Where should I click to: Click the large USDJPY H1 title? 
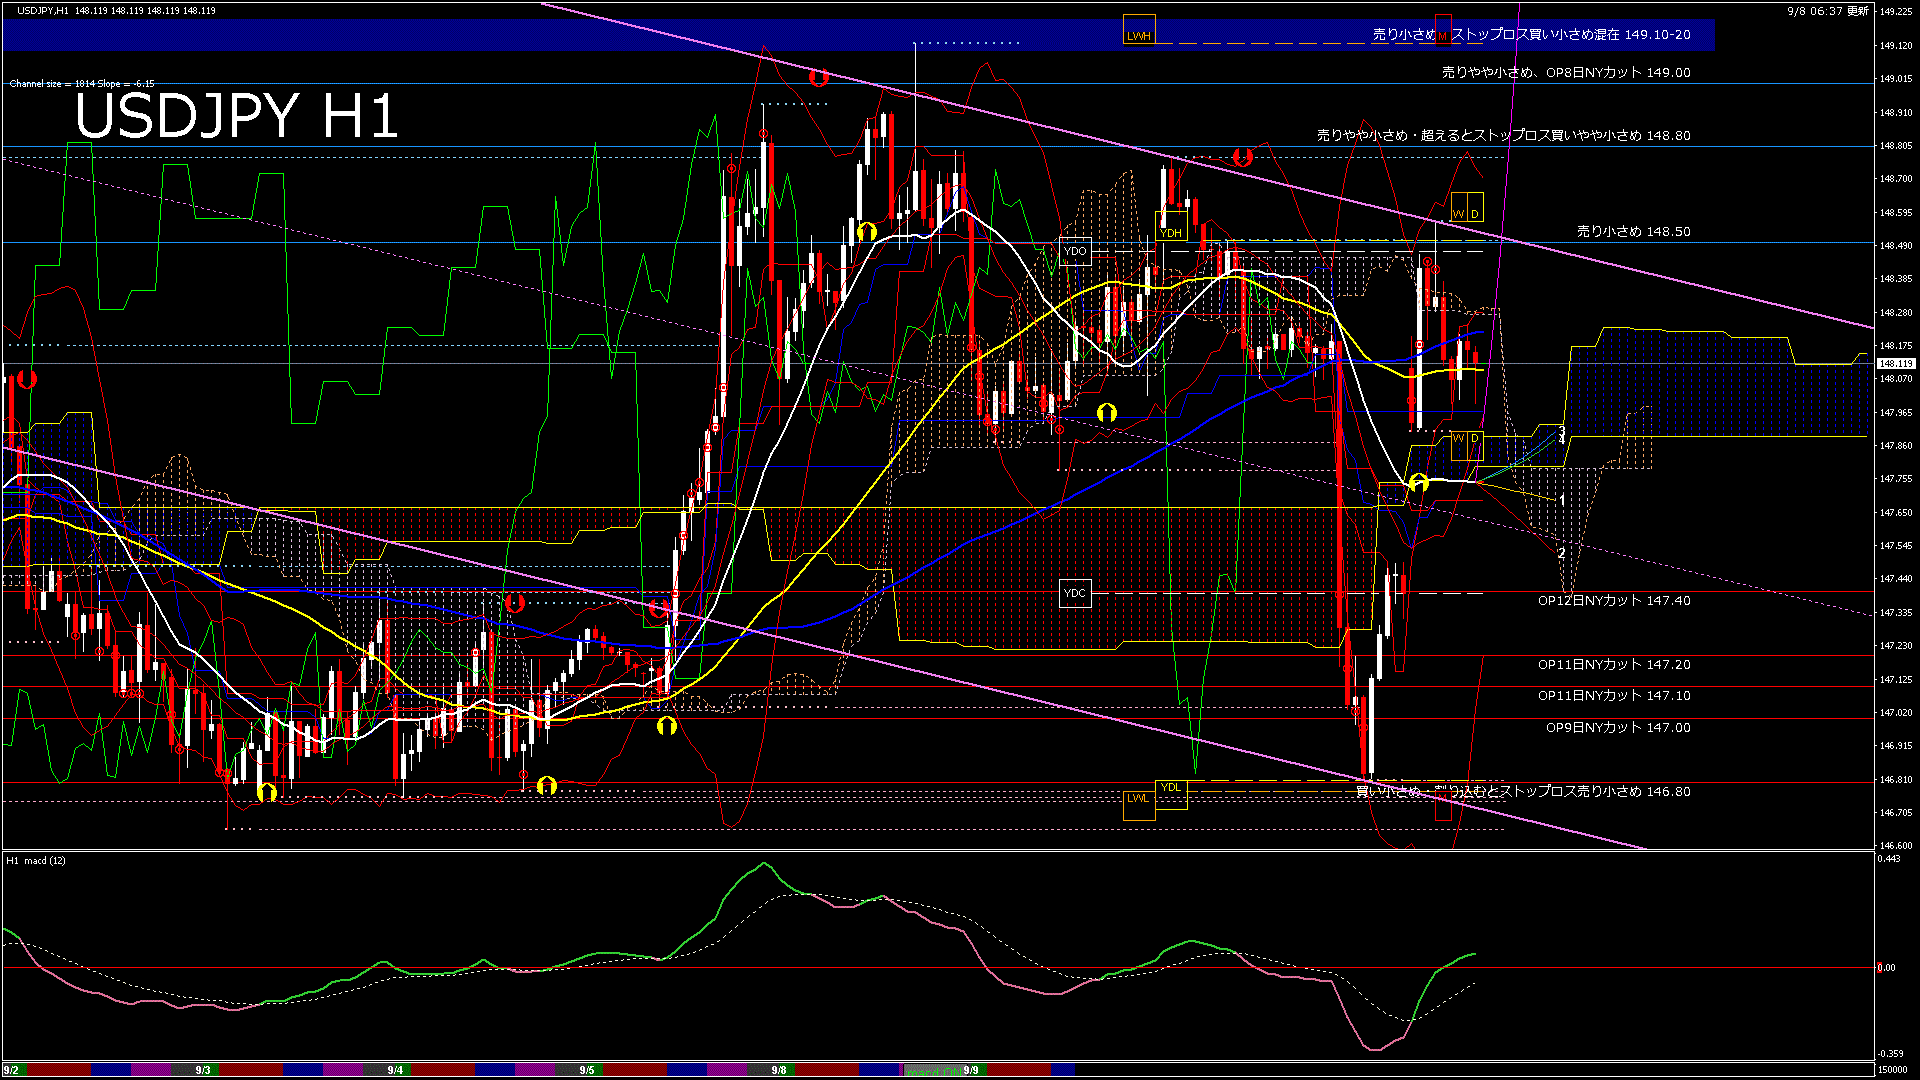tap(237, 116)
